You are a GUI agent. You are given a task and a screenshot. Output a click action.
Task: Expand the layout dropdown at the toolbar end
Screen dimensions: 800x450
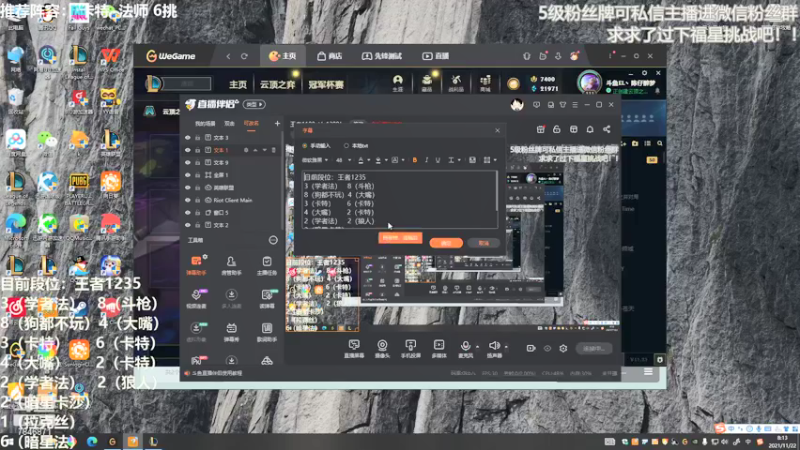(490, 160)
